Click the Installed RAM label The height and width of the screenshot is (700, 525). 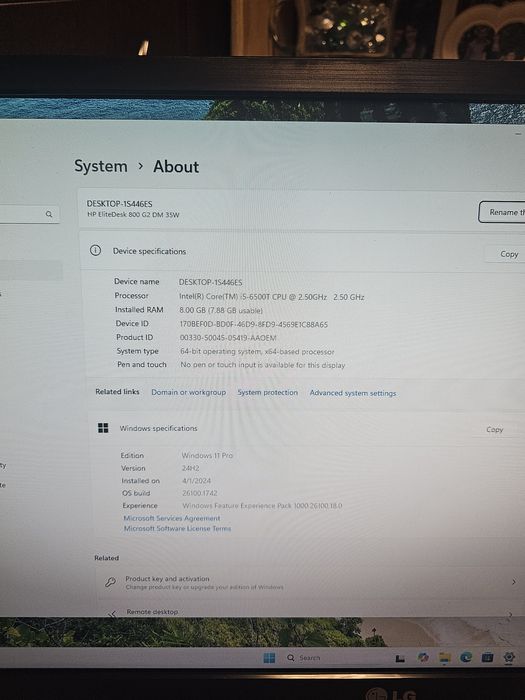click(139, 309)
